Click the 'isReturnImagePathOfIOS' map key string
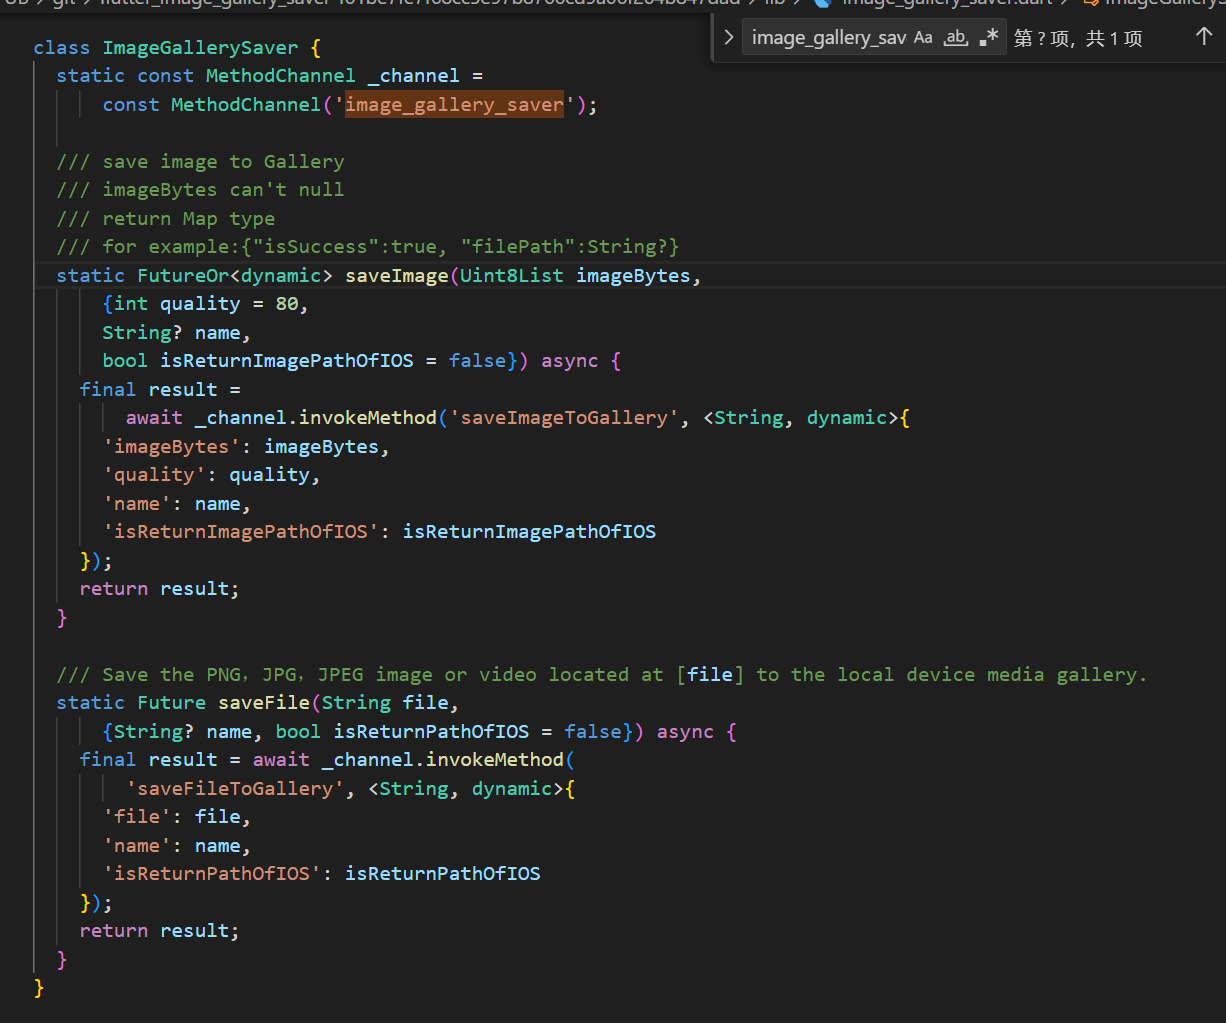Image resolution: width=1226 pixels, height=1023 pixels. [241, 532]
